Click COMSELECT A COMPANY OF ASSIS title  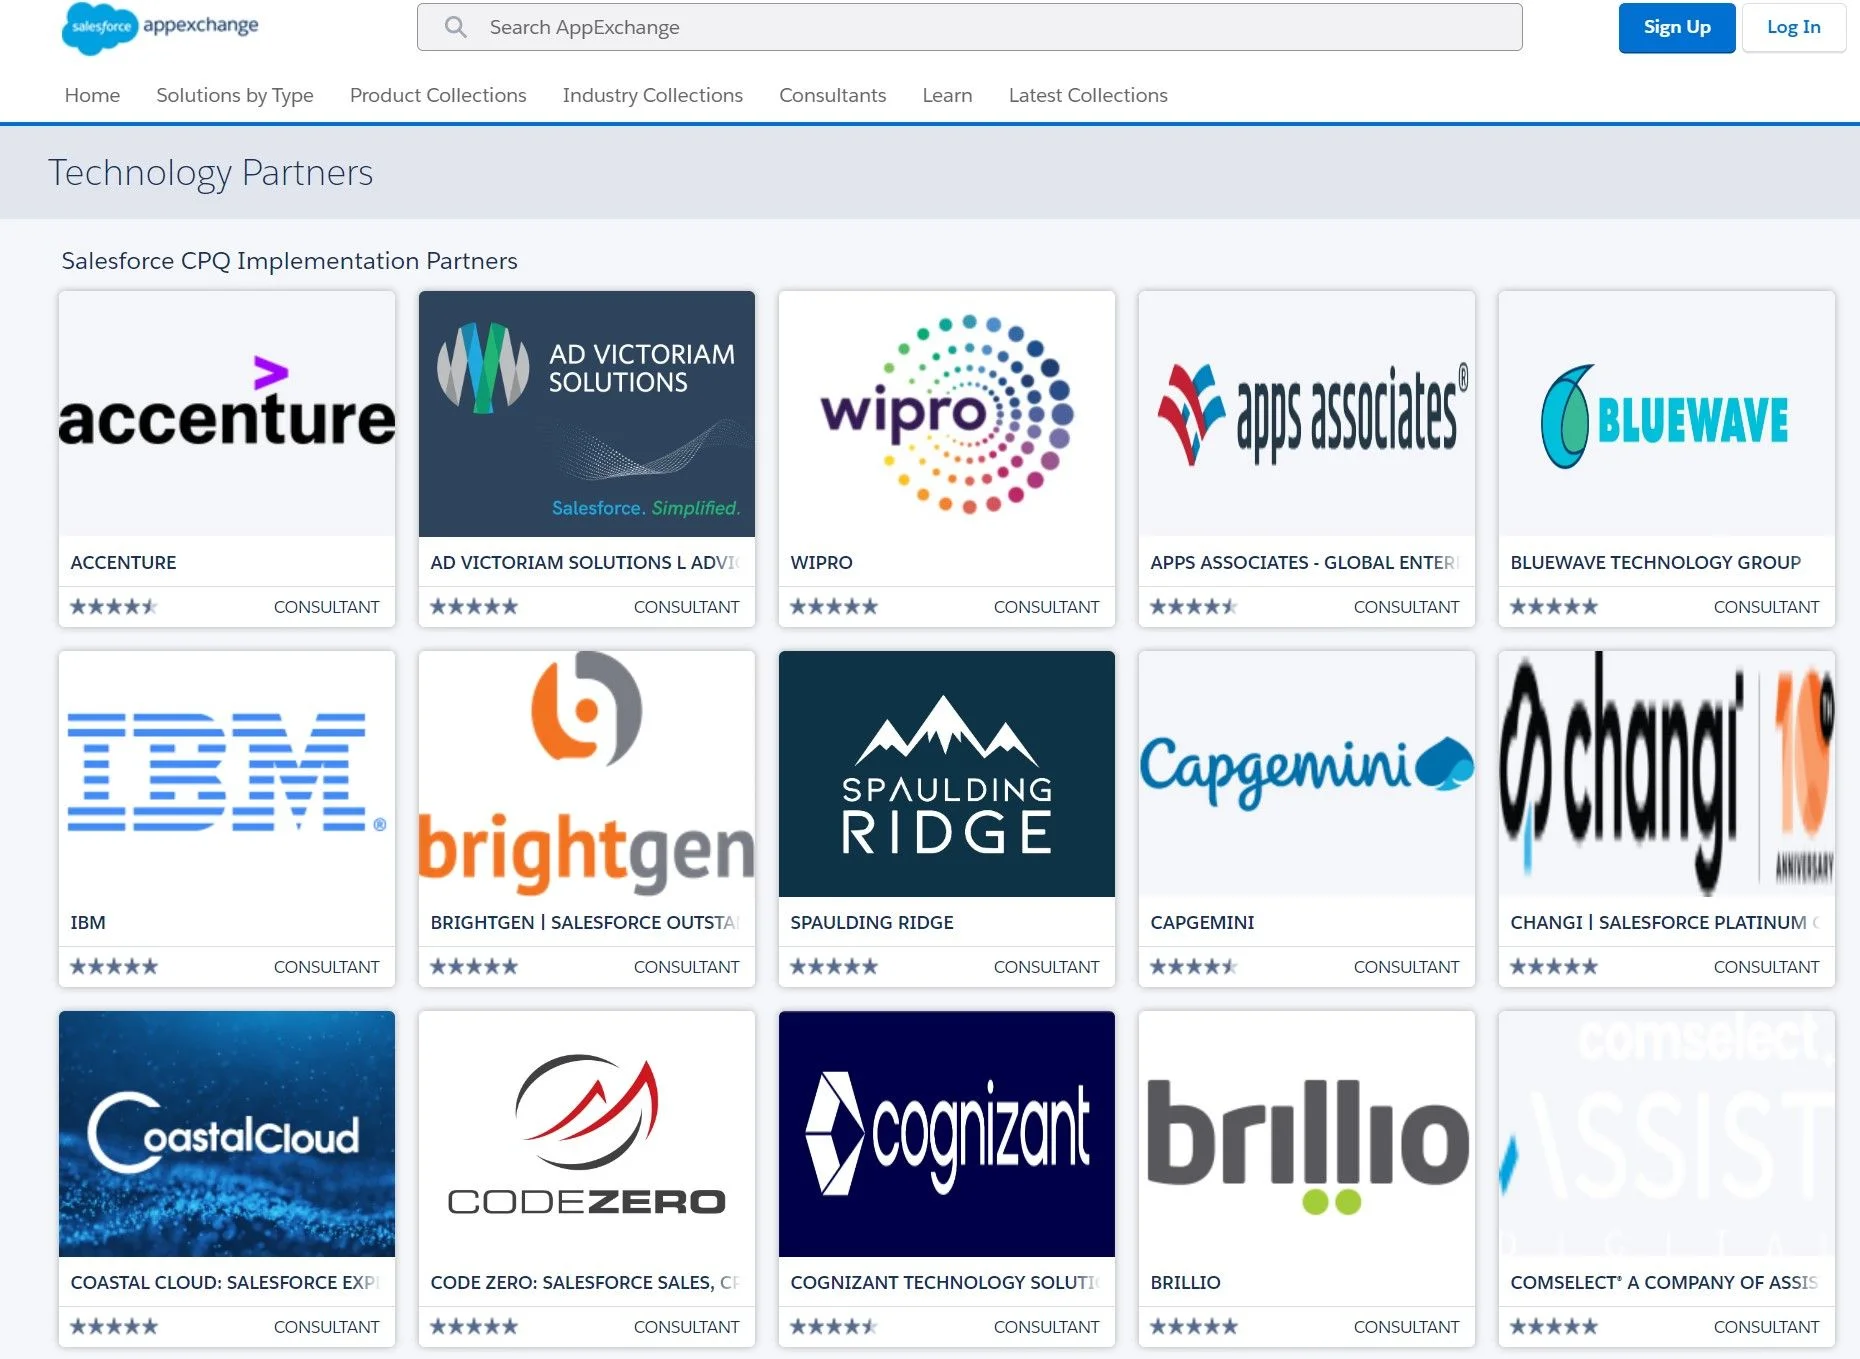[x=1664, y=1282]
